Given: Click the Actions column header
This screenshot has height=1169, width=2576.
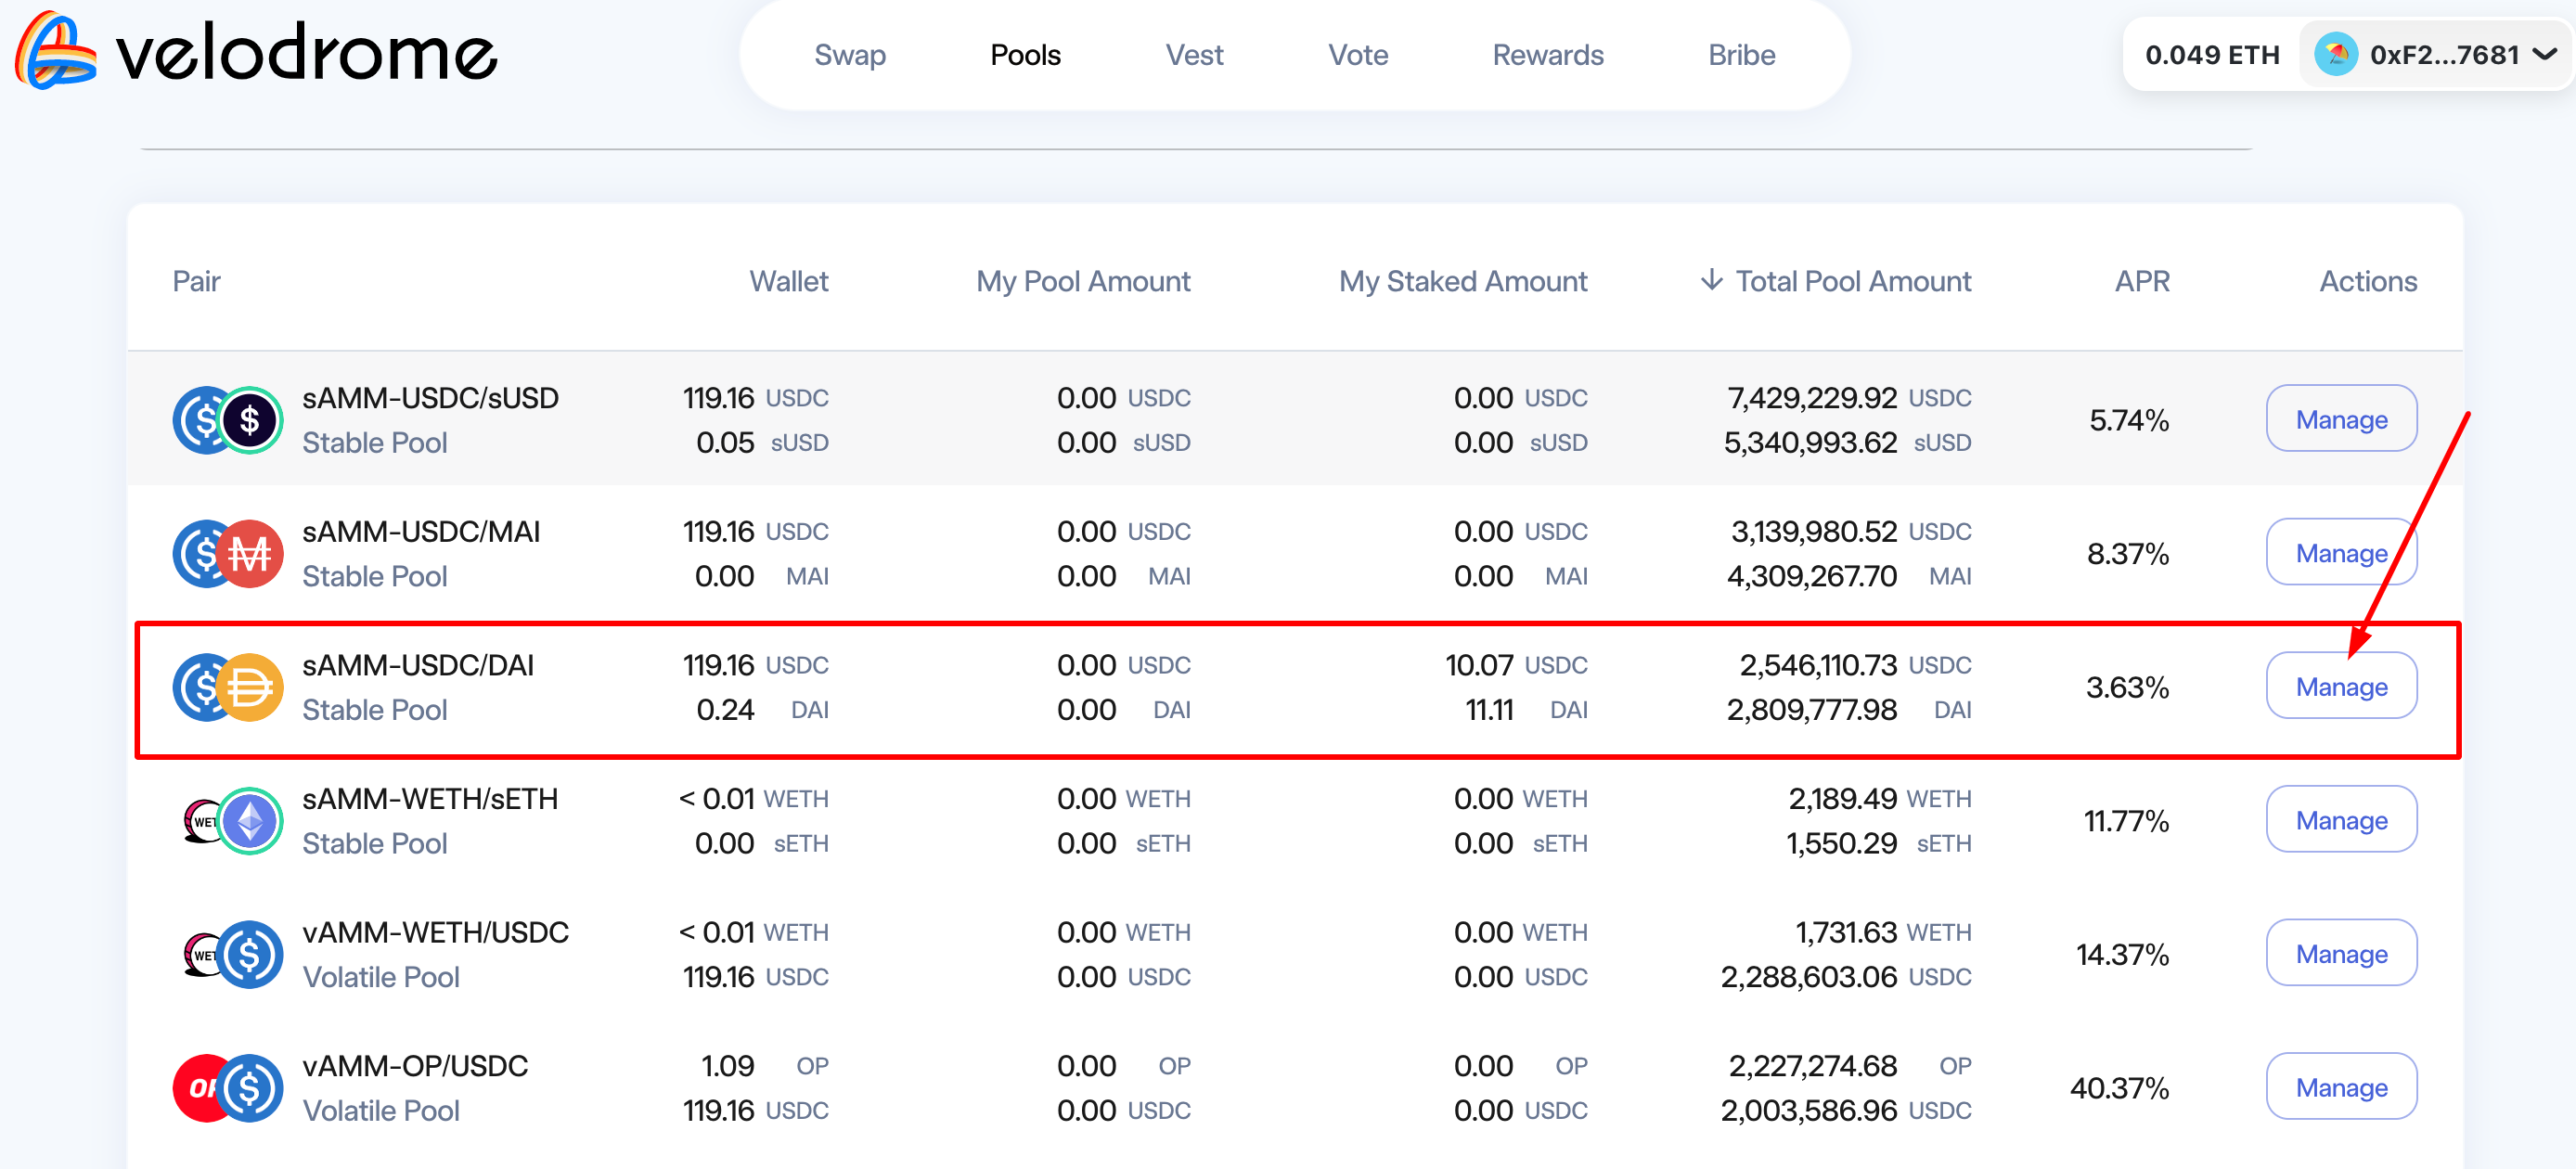Looking at the screenshot, I should click(2368, 281).
